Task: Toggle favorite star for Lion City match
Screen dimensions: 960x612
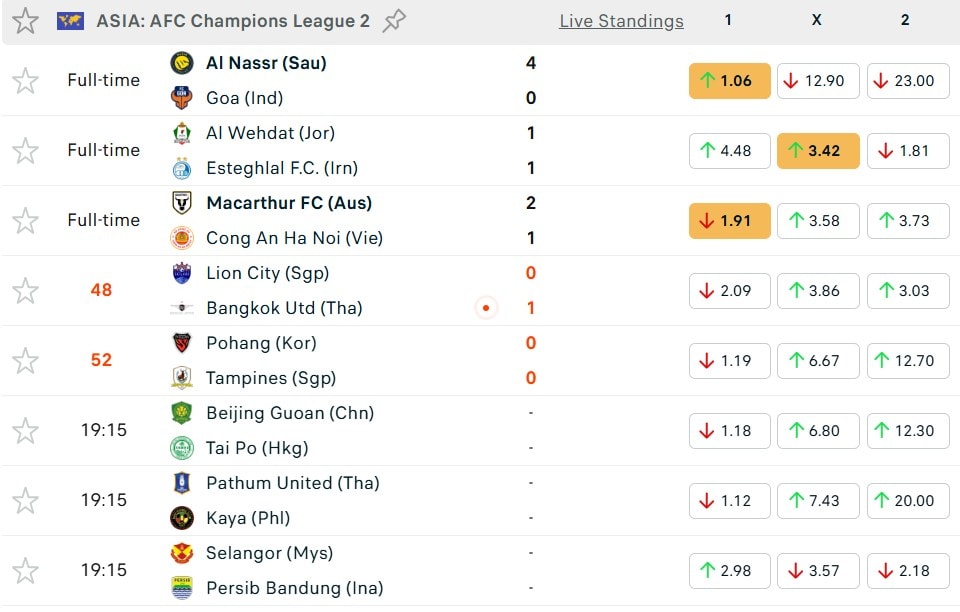Action: tap(25, 291)
